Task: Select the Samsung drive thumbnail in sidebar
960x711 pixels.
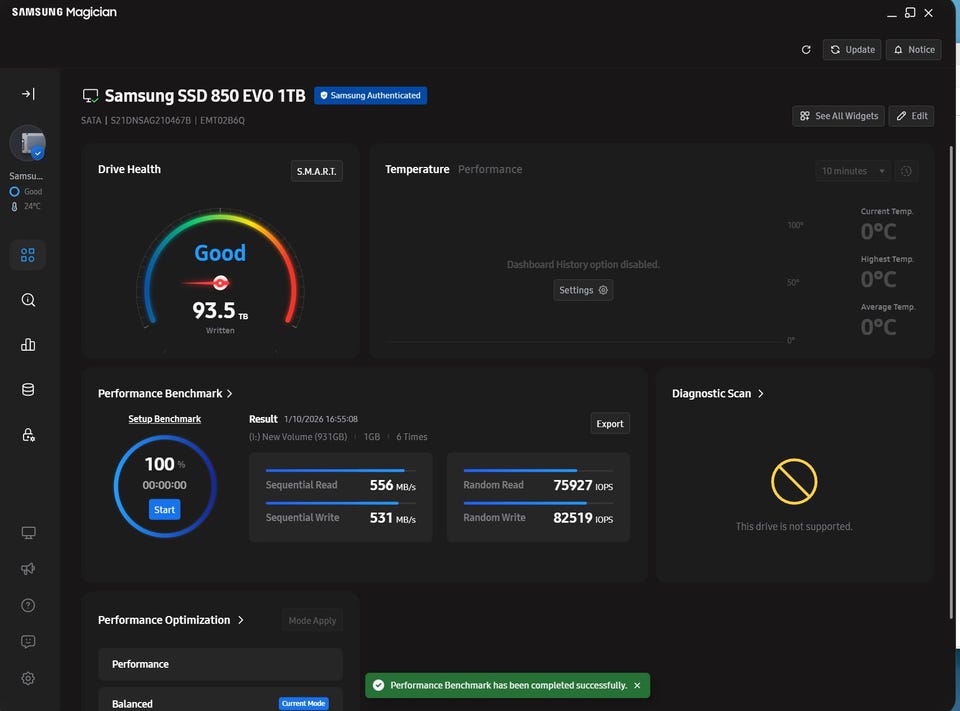Action: point(27,145)
